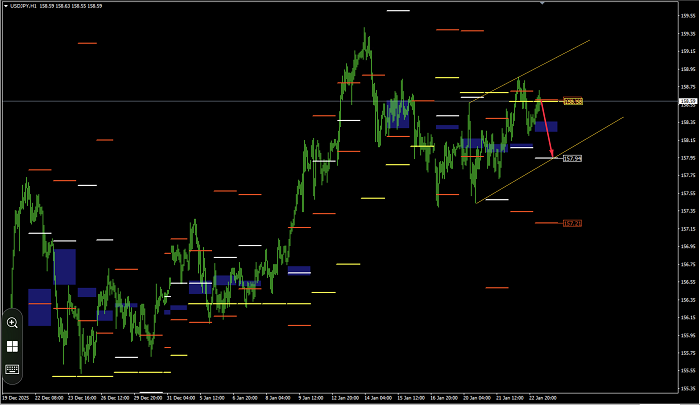Click the blue rectangle beside the red arrow
Image resolution: width=700 pixels, height=405 pixels.
(x=547, y=126)
